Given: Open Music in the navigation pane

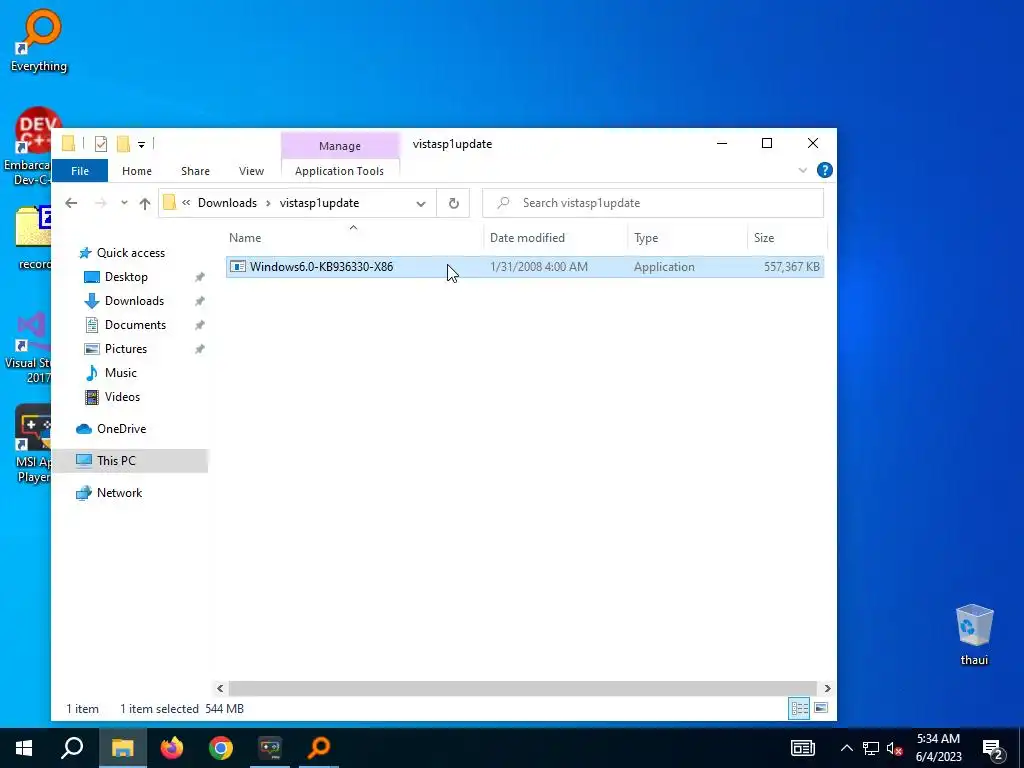Looking at the screenshot, I should (121, 374).
